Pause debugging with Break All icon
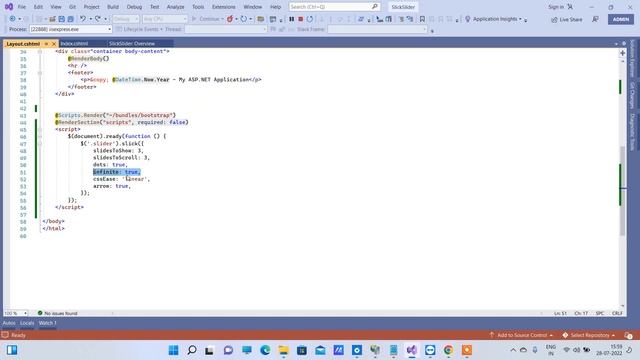 click(x=291, y=19)
